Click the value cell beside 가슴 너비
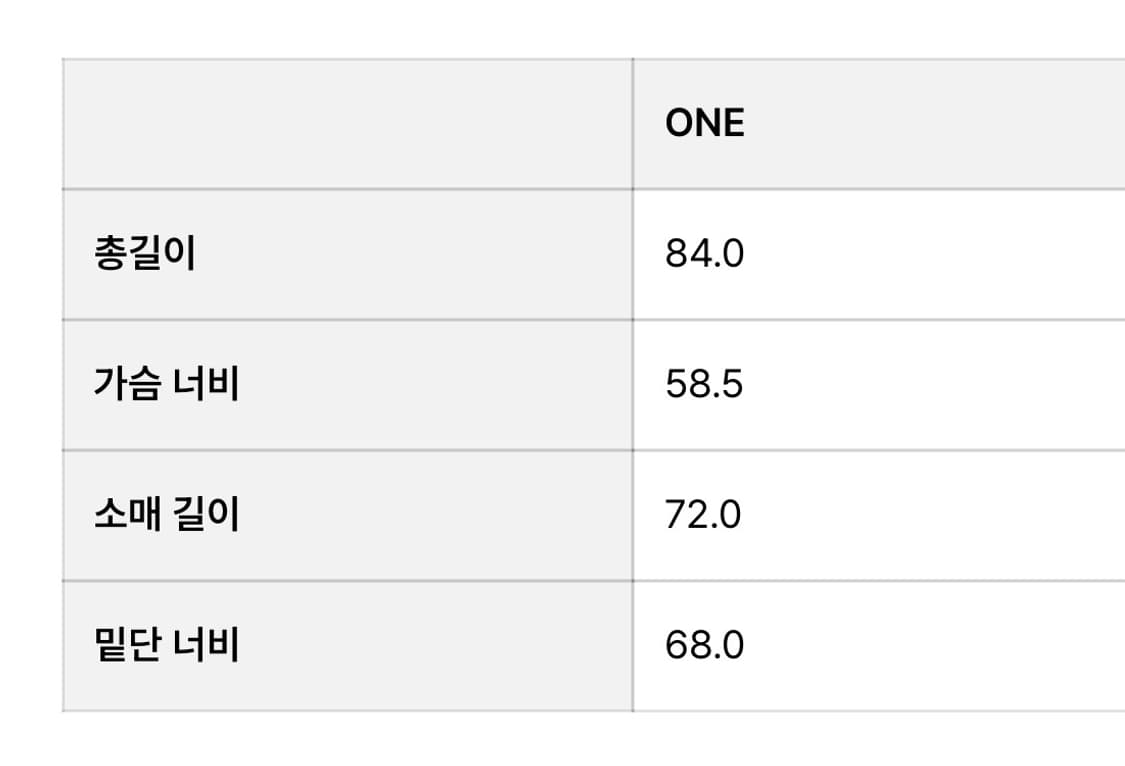 (878, 385)
